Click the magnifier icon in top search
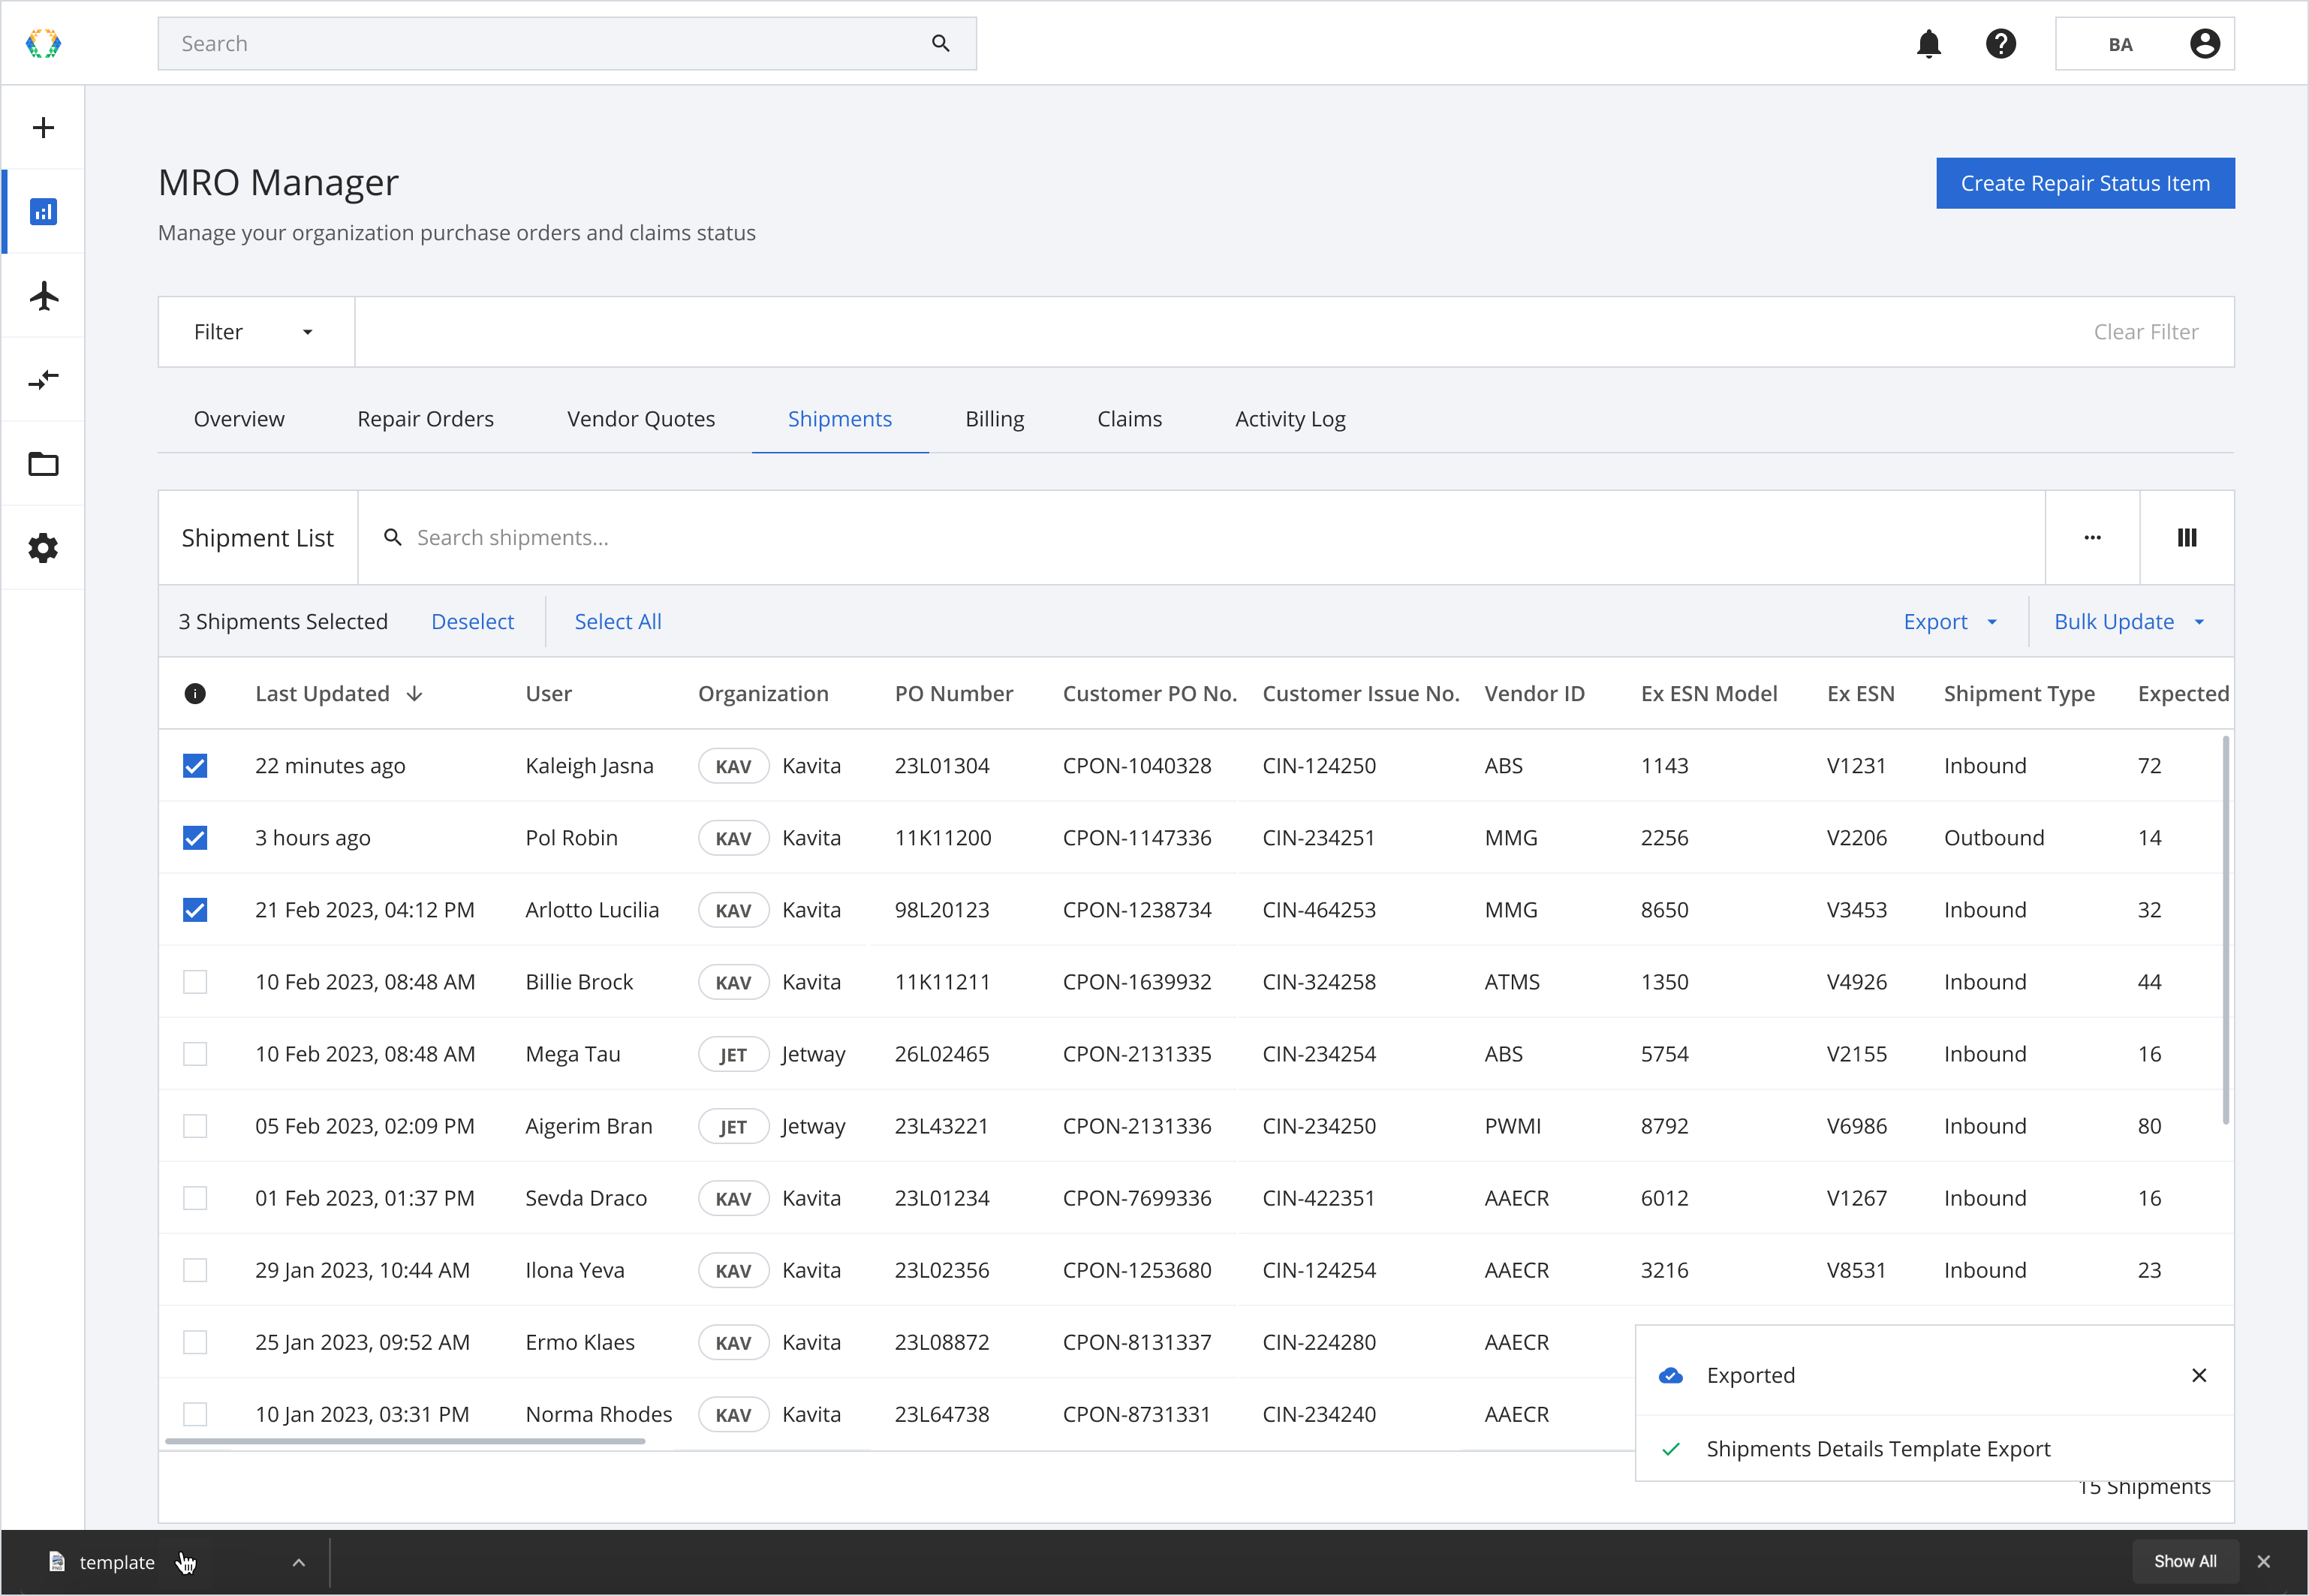The width and height of the screenshot is (2309, 1596). [x=941, y=43]
